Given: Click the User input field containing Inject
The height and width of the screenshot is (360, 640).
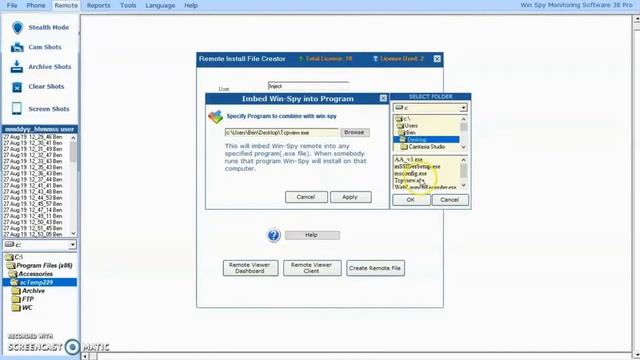Looking at the screenshot, I should (x=308, y=86).
